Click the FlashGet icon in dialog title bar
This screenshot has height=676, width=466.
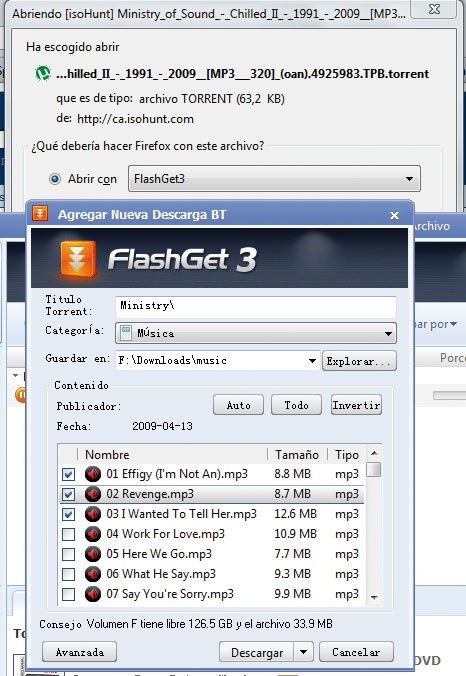pyautogui.click(x=40, y=213)
